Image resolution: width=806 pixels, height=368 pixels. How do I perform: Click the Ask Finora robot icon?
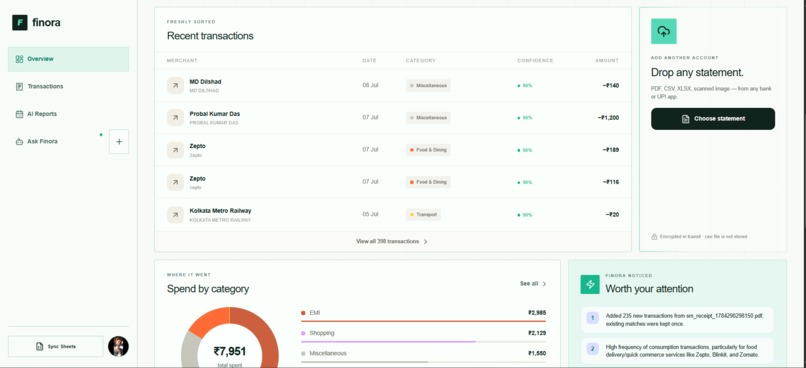click(20, 142)
